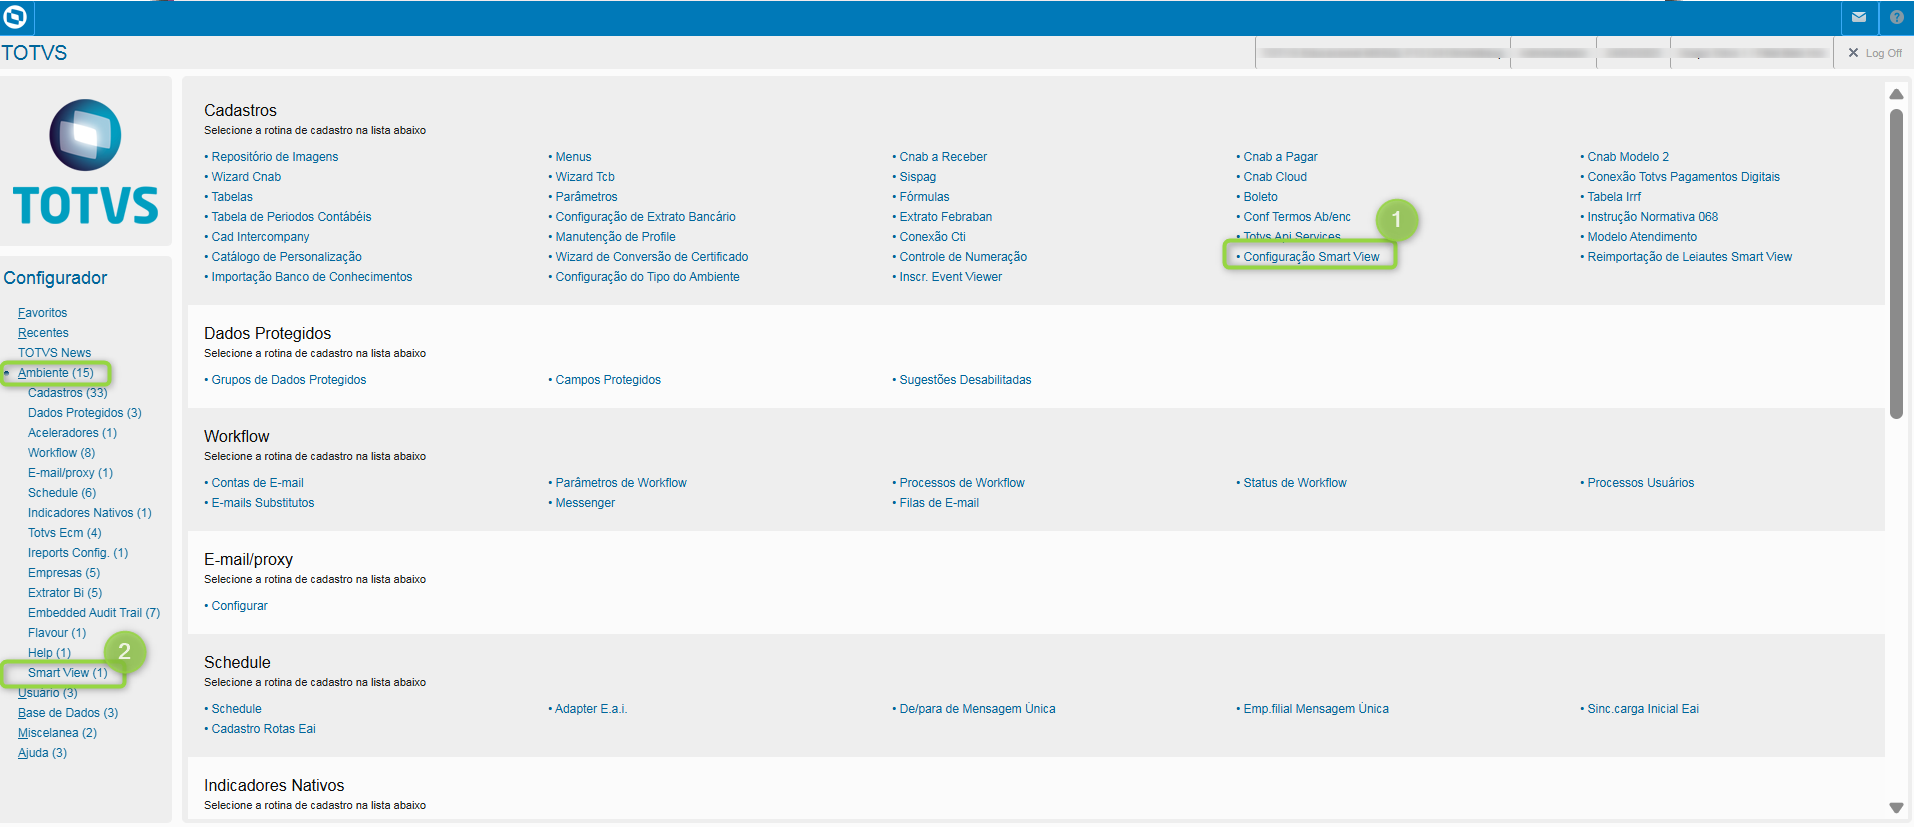Open the Manutenção de Profile link
1914x827 pixels.
(x=615, y=237)
